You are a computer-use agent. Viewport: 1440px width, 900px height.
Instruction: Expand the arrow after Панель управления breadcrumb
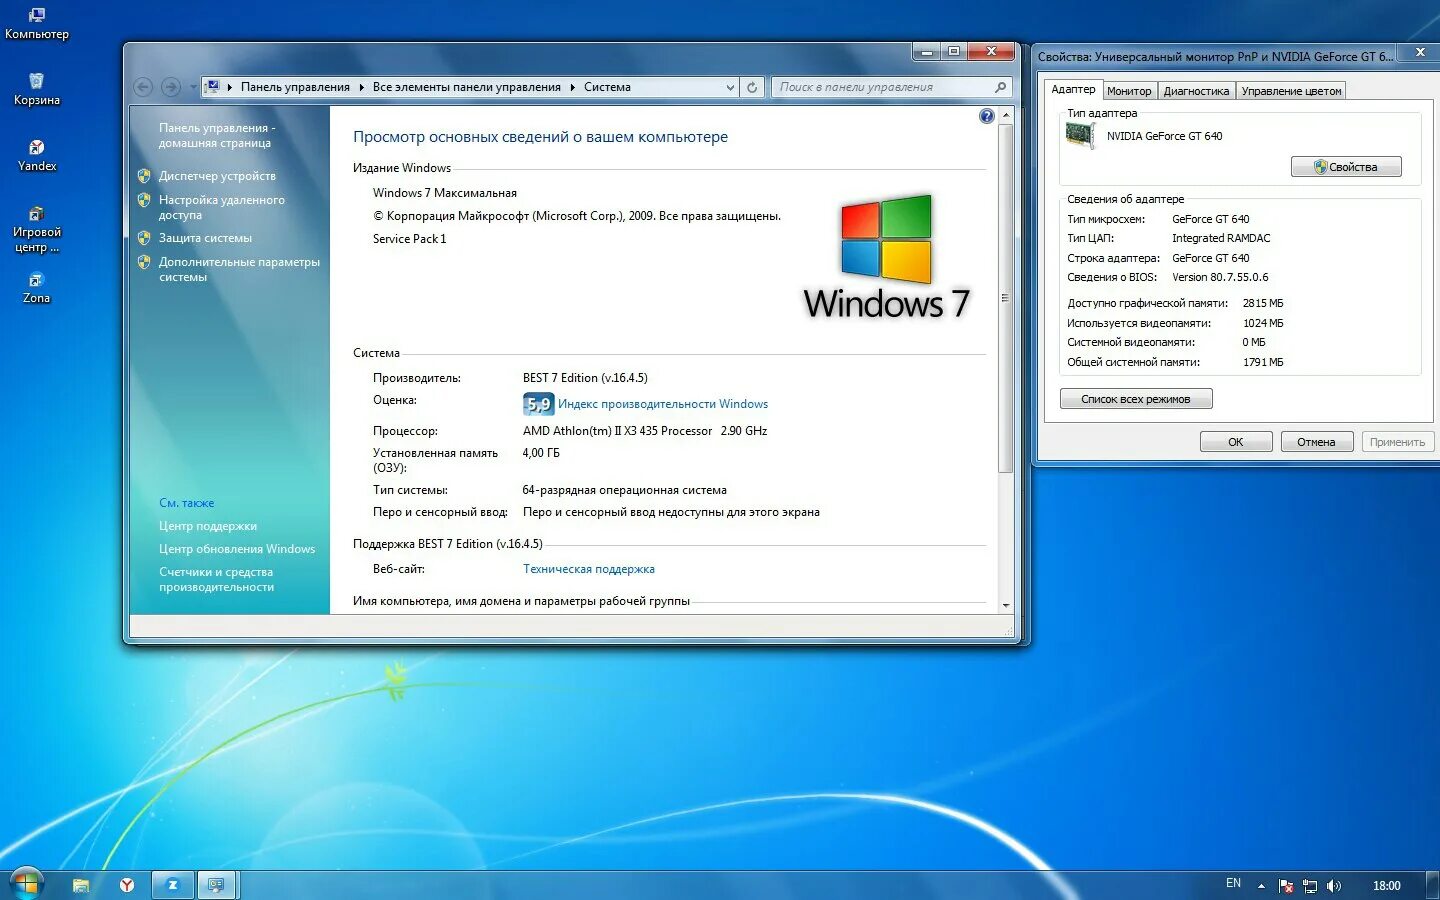click(x=362, y=87)
